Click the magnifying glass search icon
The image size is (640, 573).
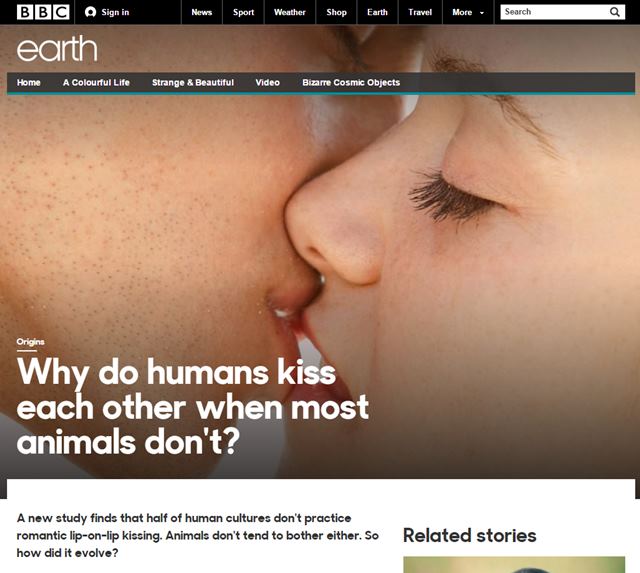click(x=615, y=12)
